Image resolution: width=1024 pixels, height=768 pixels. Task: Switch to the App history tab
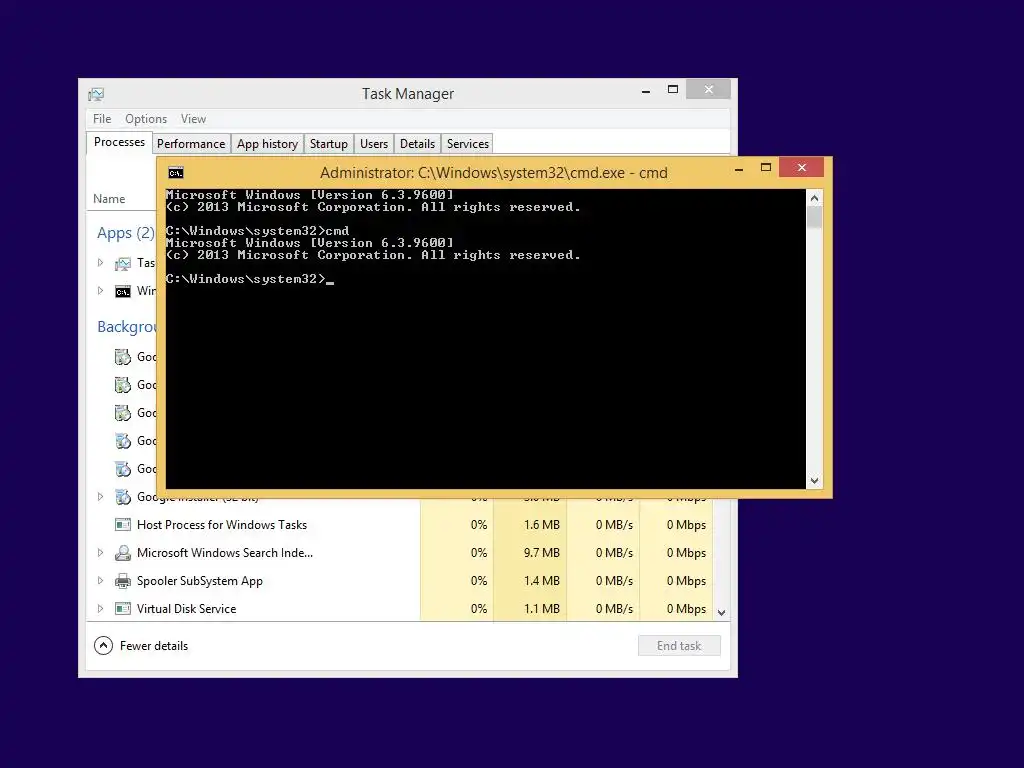tap(267, 144)
